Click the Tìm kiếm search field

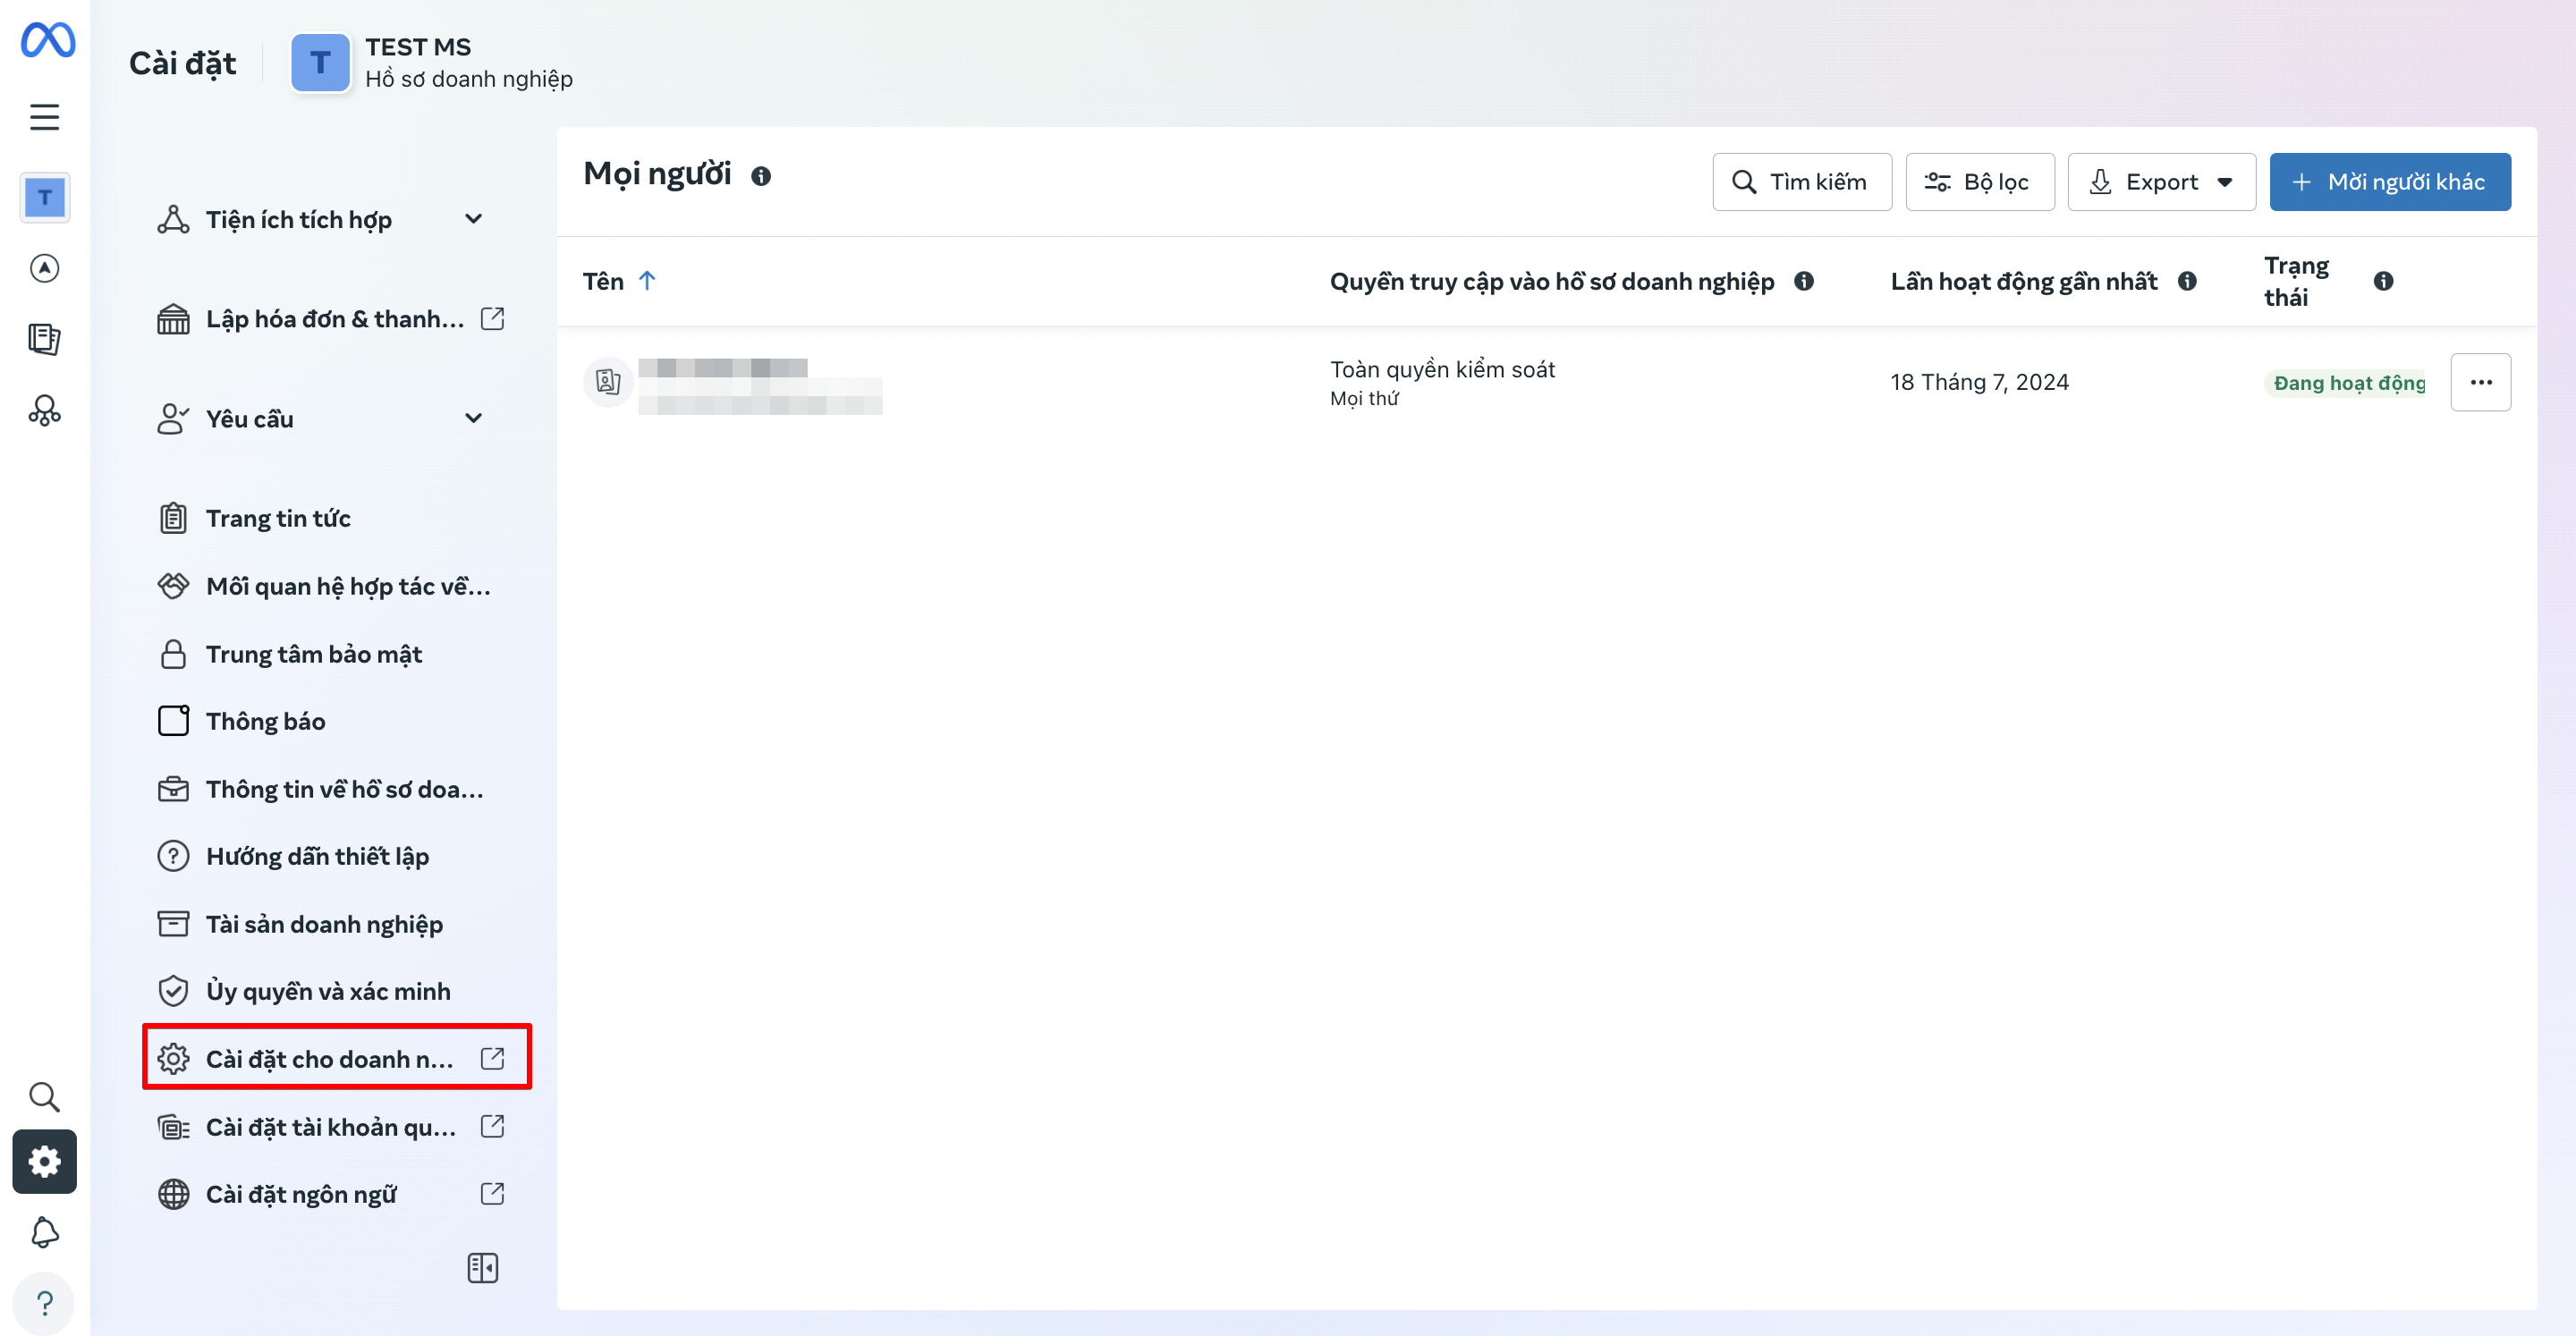click(1801, 182)
